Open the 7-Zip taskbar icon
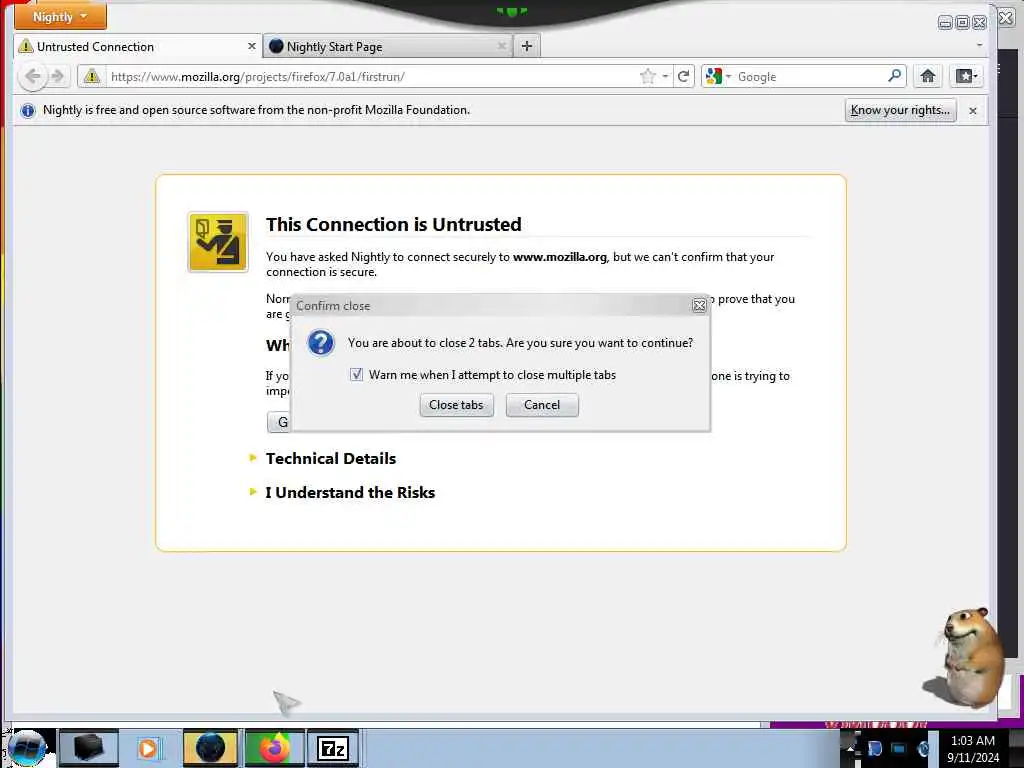1024x768 pixels. click(x=333, y=748)
